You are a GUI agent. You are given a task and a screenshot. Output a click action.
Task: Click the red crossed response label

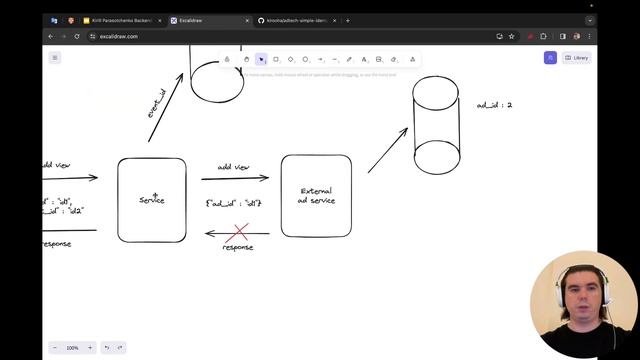coord(238,247)
